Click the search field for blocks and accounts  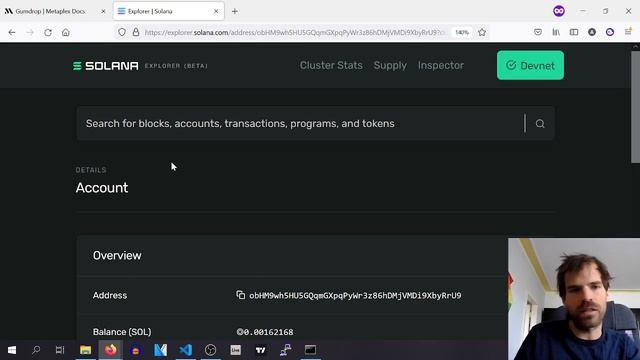tap(300, 123)
